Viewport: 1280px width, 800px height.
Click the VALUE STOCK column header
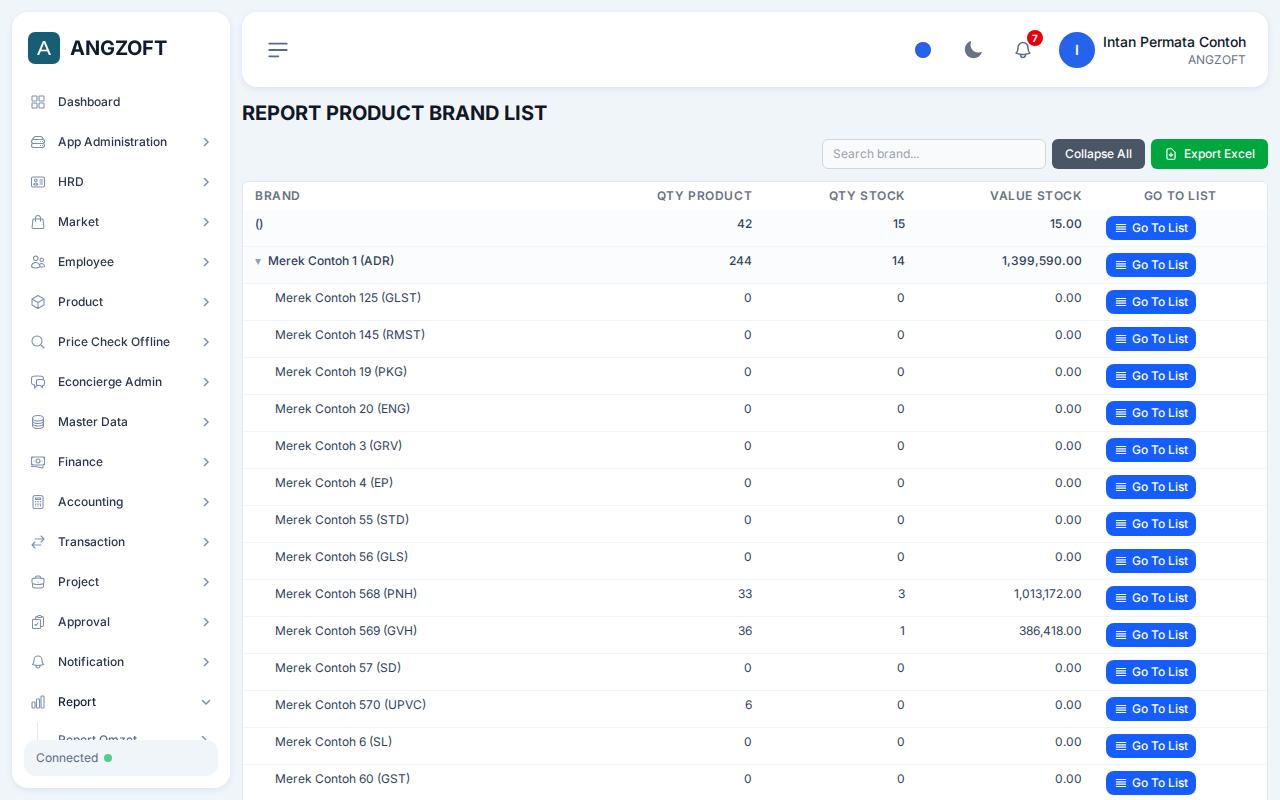[1036, 196]
